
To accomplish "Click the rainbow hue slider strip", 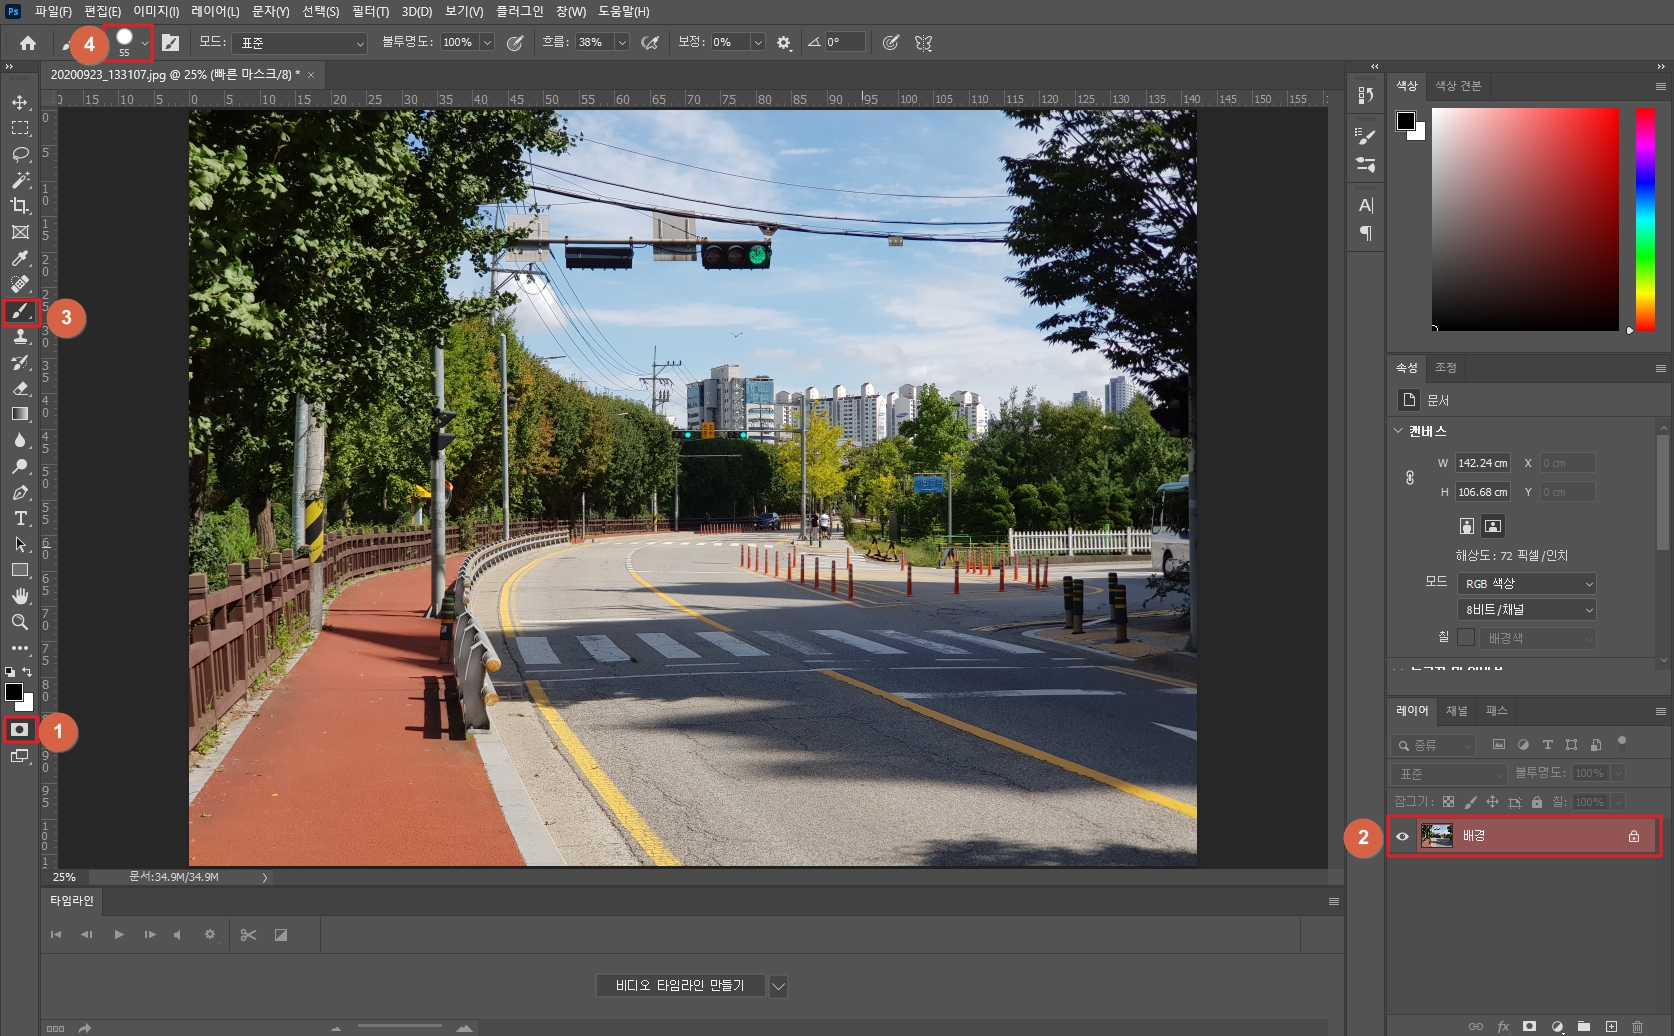I will pyautogui.click(x=1645, y=219).
